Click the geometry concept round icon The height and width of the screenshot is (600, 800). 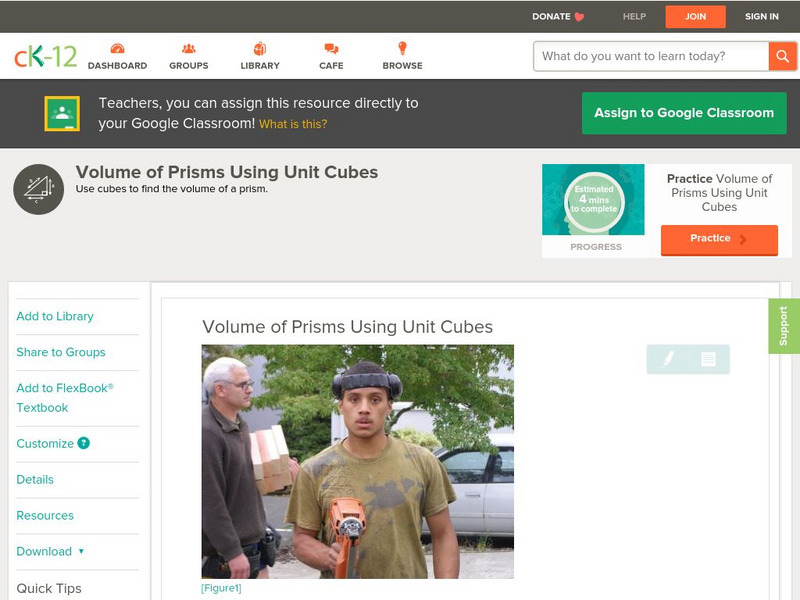[x=38, y=189]
